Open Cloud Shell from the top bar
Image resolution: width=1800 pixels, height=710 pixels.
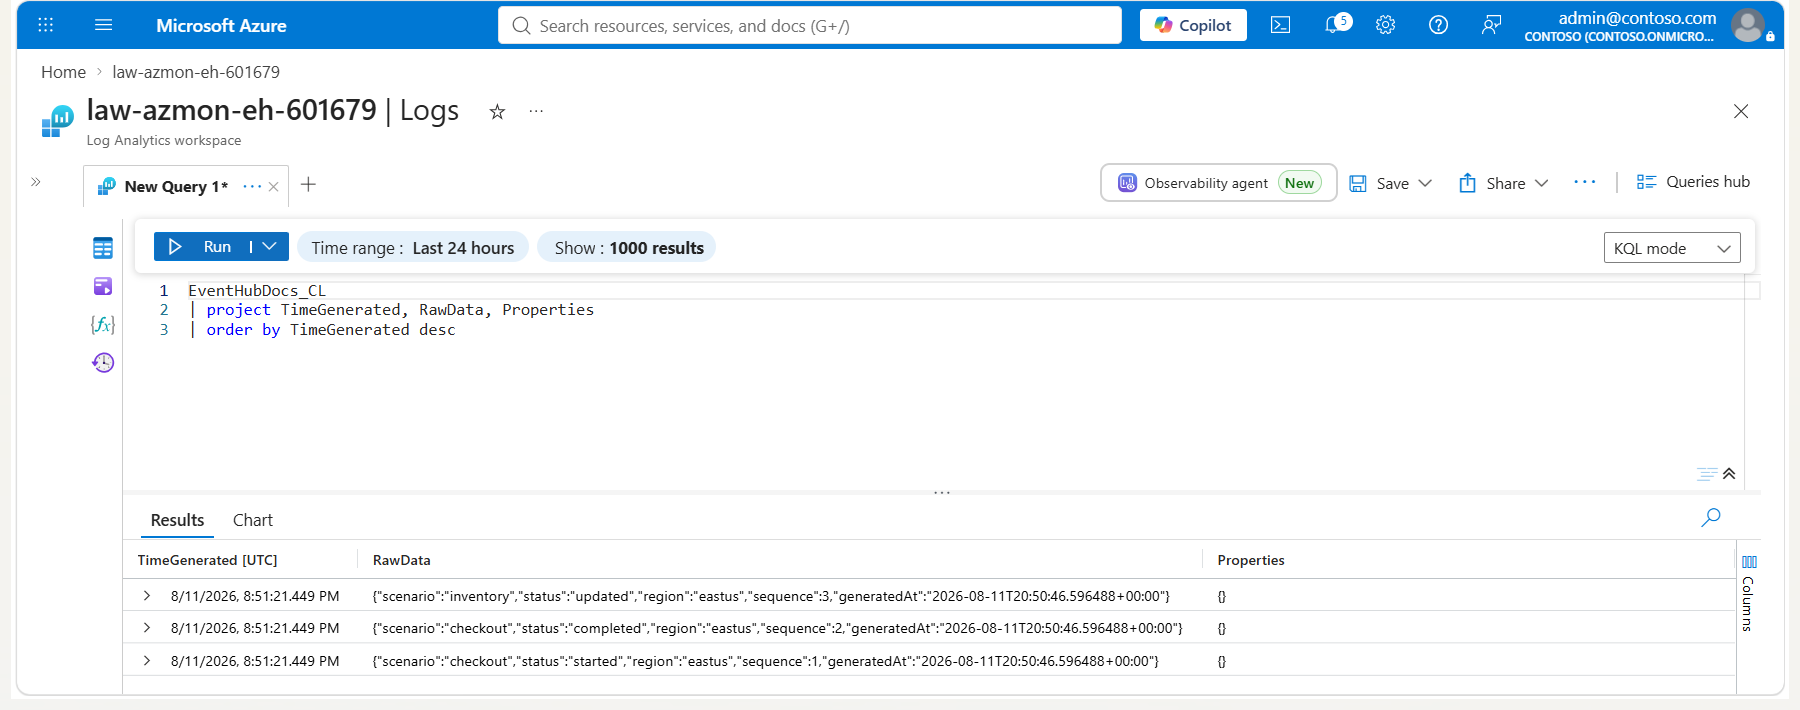pos(1280,25)
